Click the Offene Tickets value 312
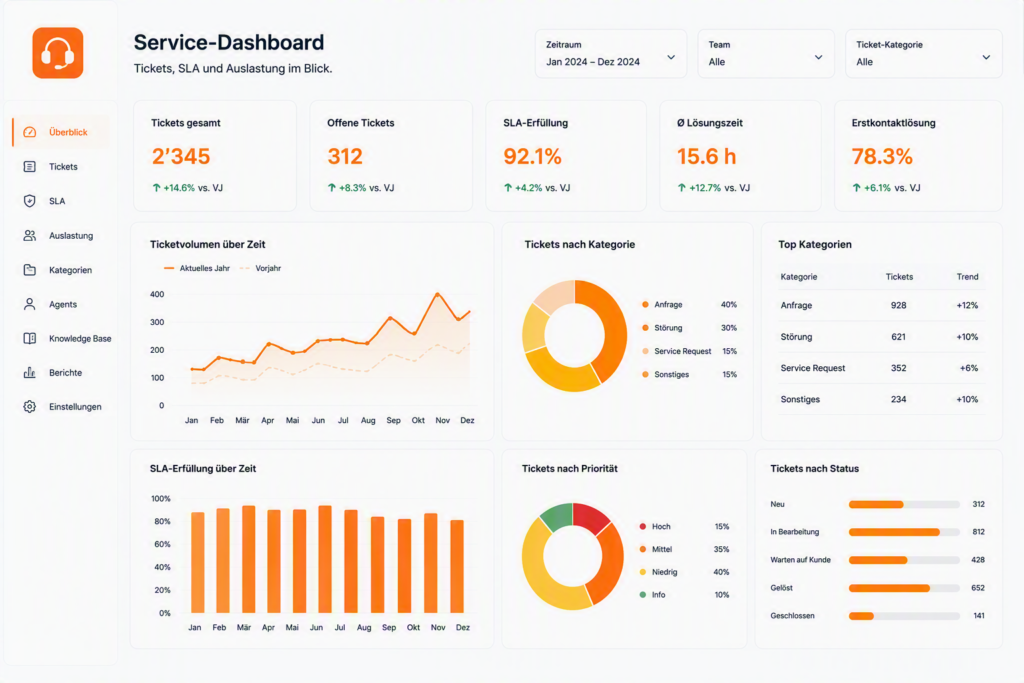This screenshot has width=1024, height=683. tap(345, 157)
